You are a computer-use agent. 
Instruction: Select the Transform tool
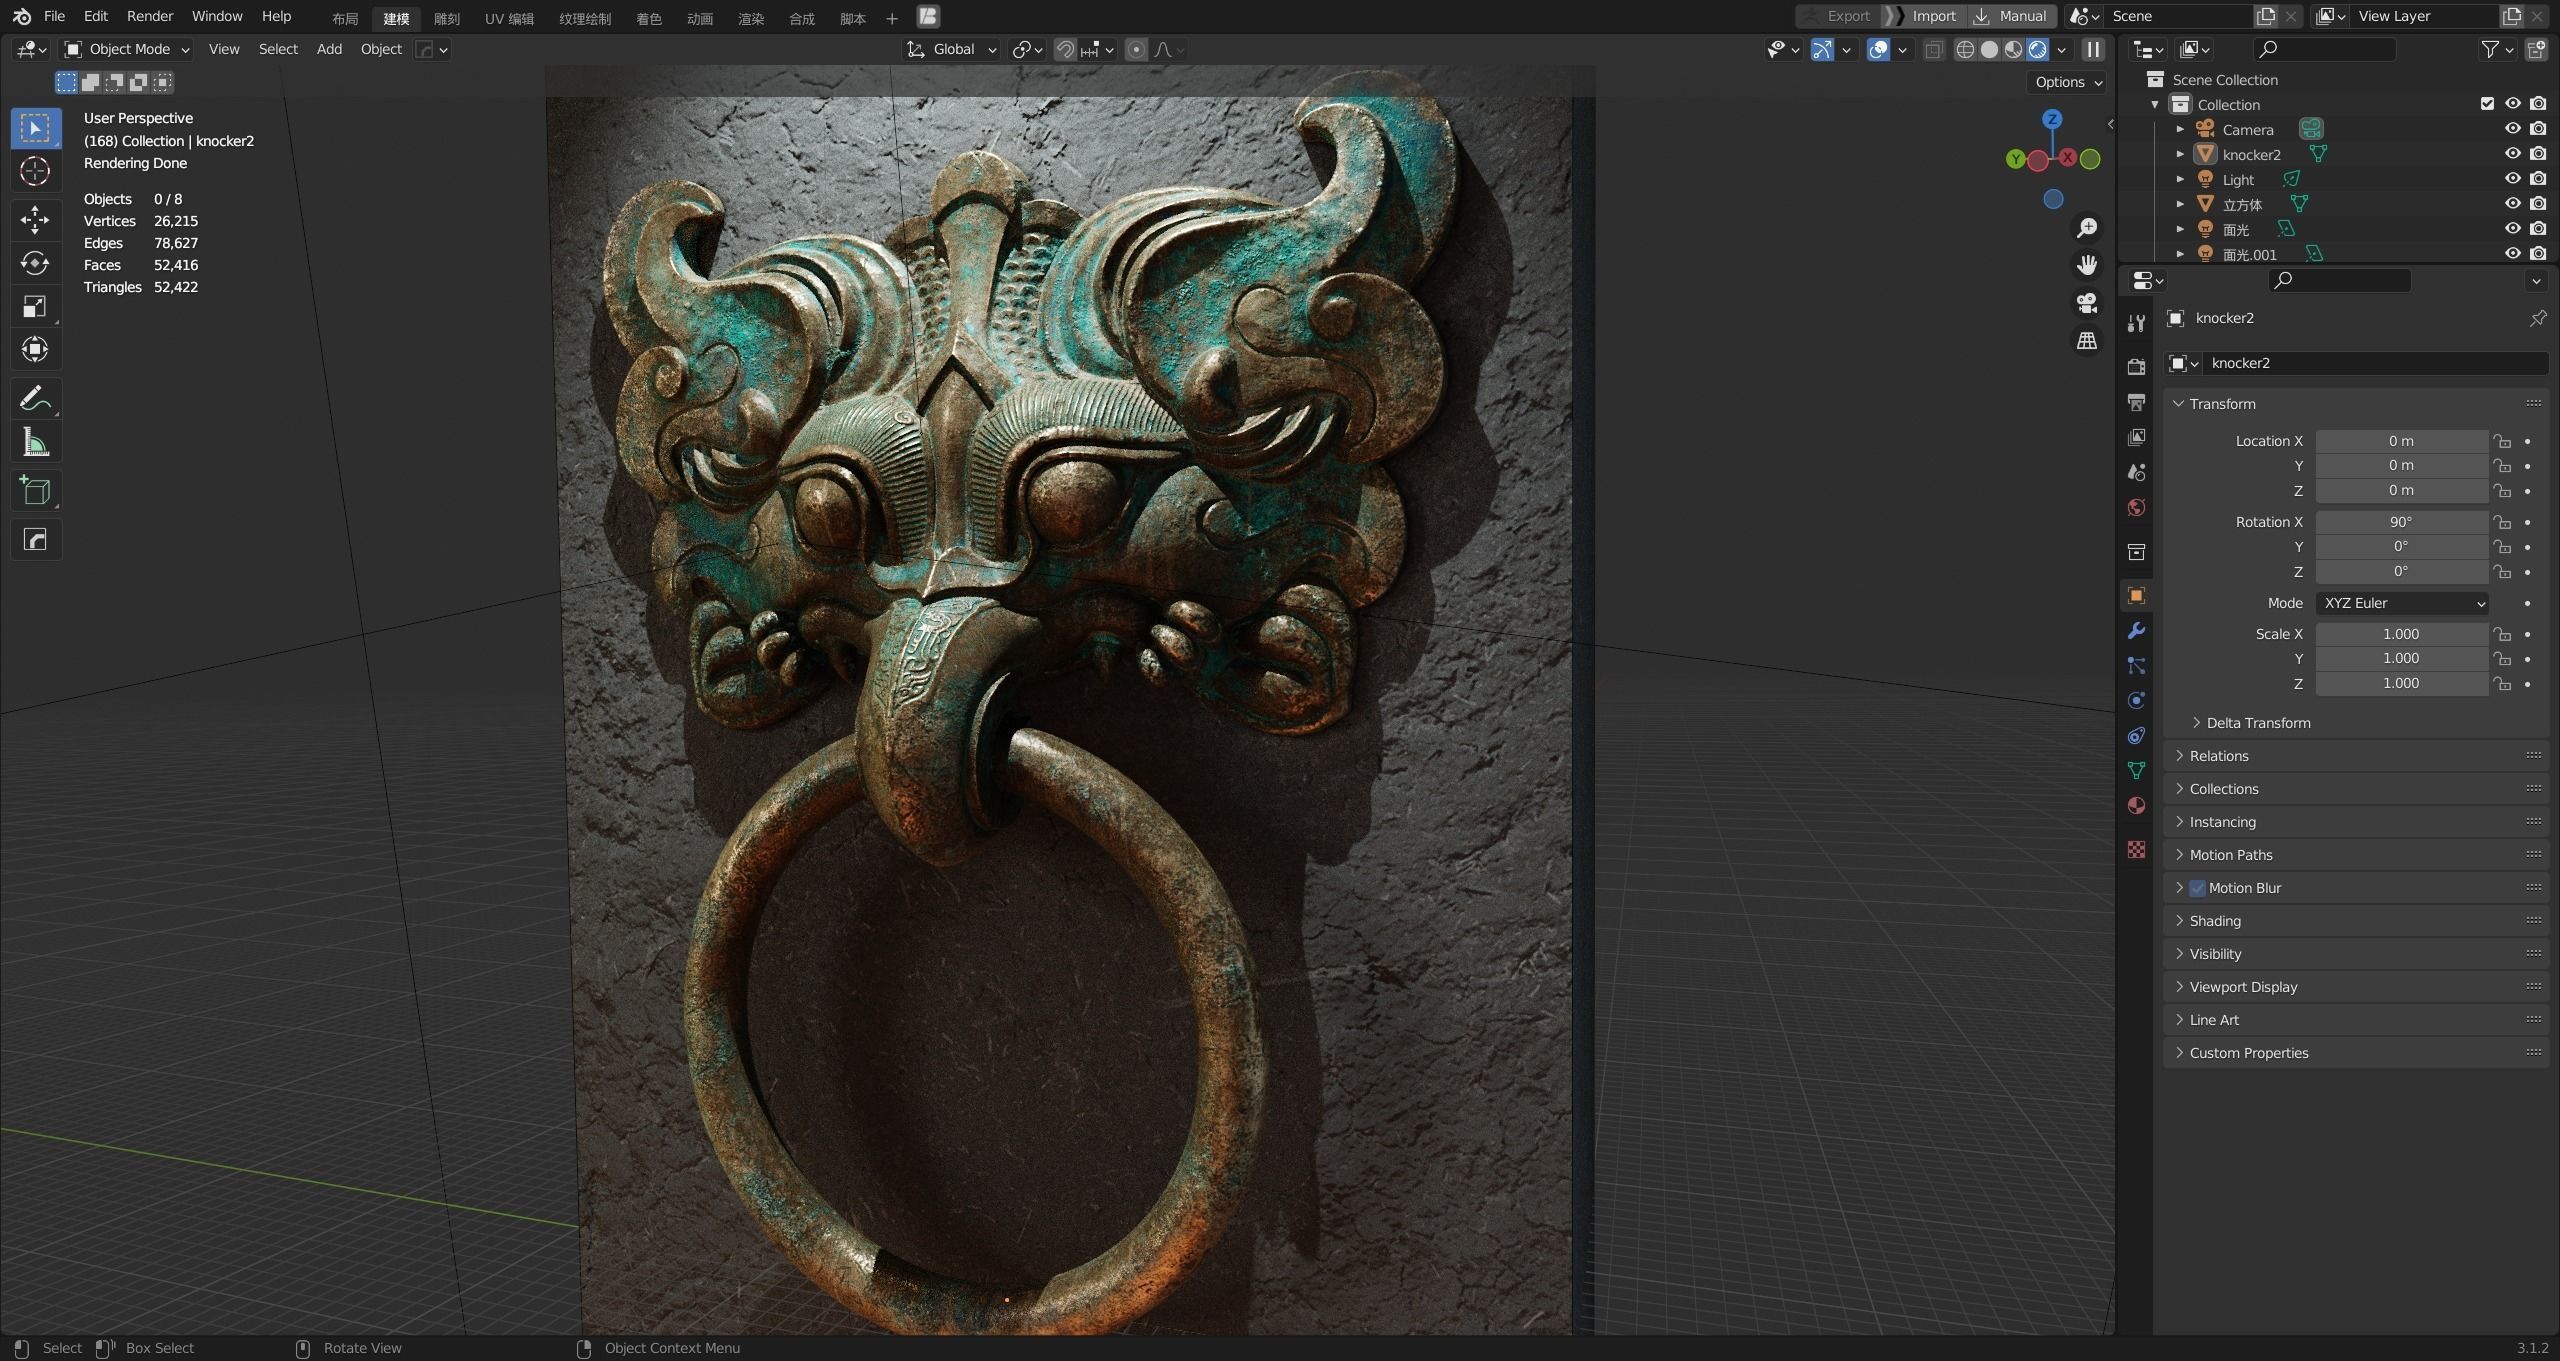coord(35,349)
